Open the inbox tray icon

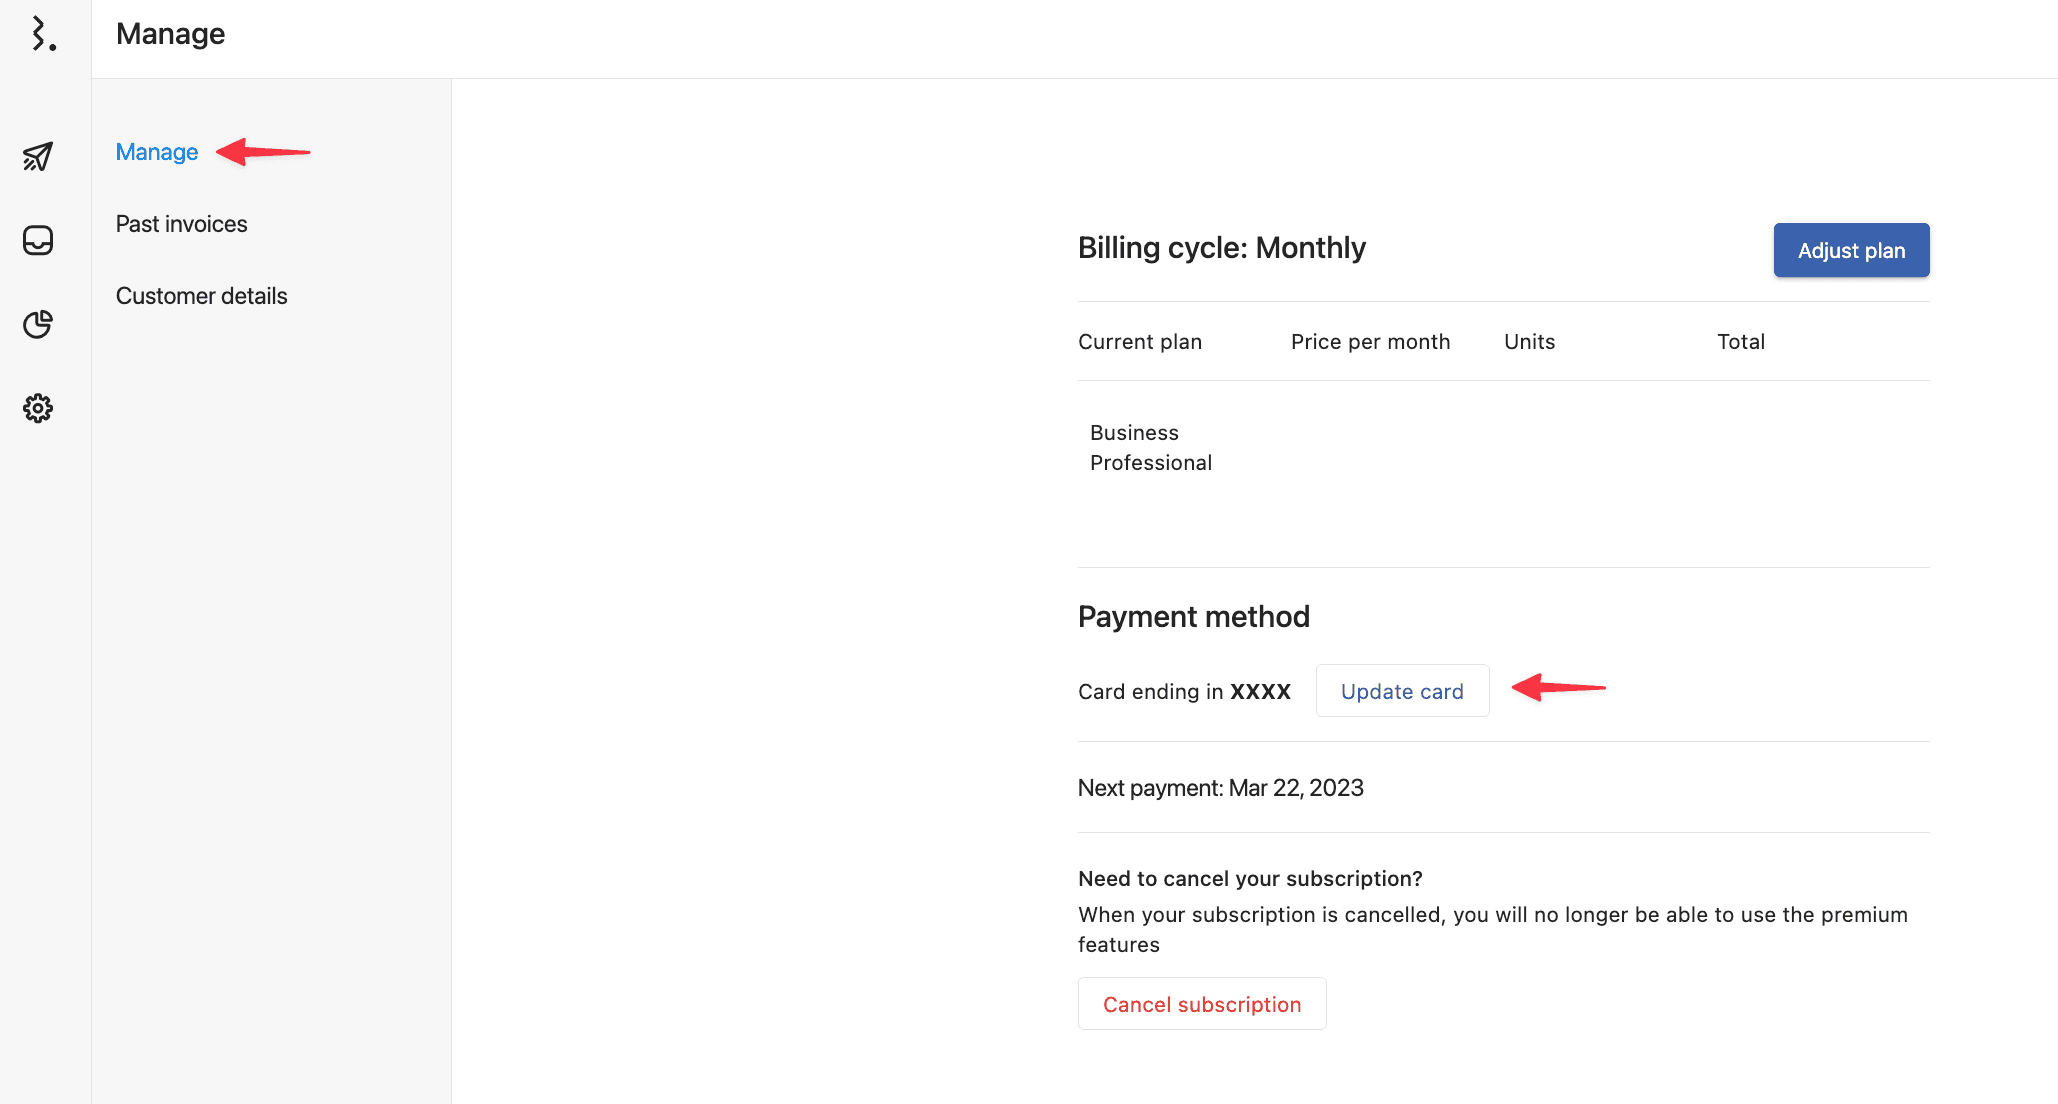coord(38,240)
